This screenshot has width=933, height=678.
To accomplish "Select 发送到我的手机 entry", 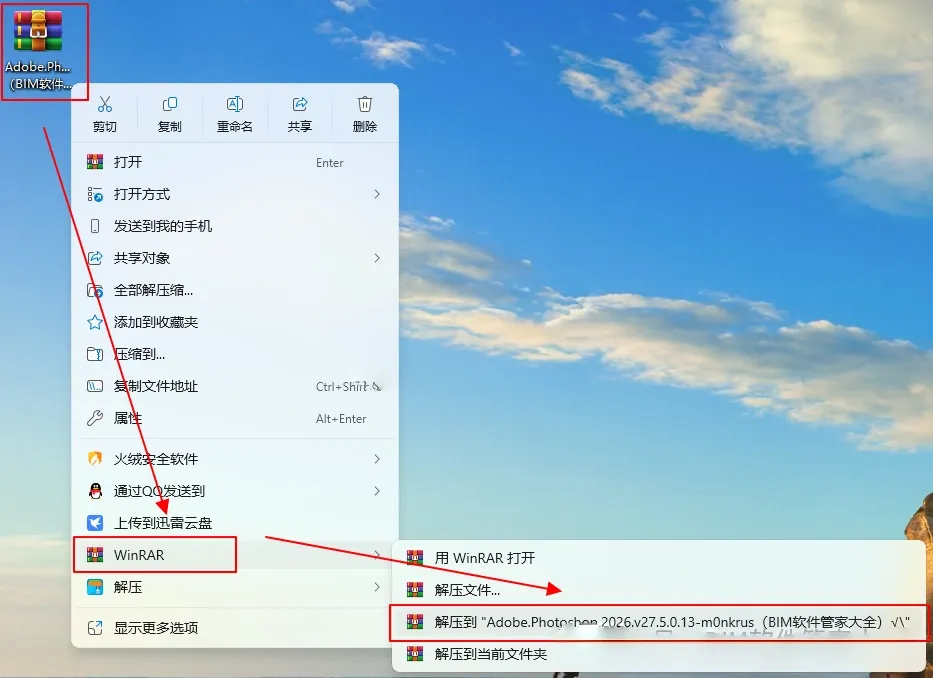I will tap(235, 226).
